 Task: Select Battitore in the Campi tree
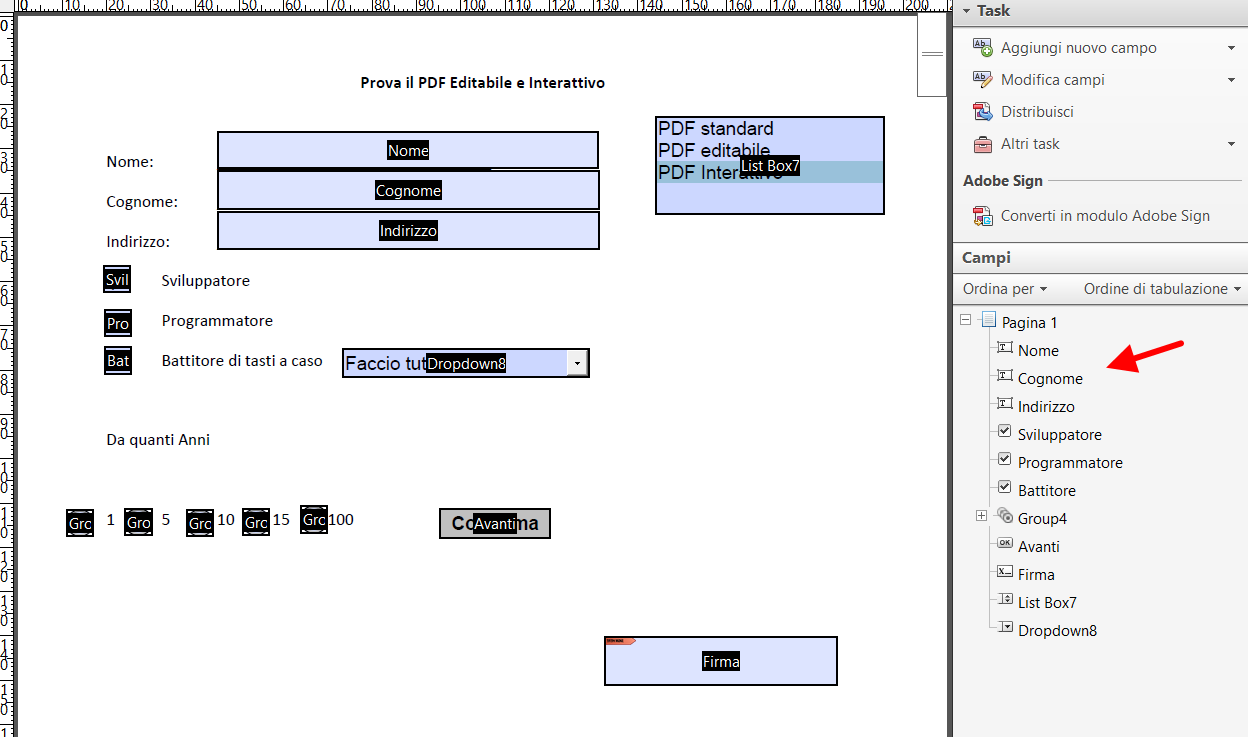(1047, 491)
